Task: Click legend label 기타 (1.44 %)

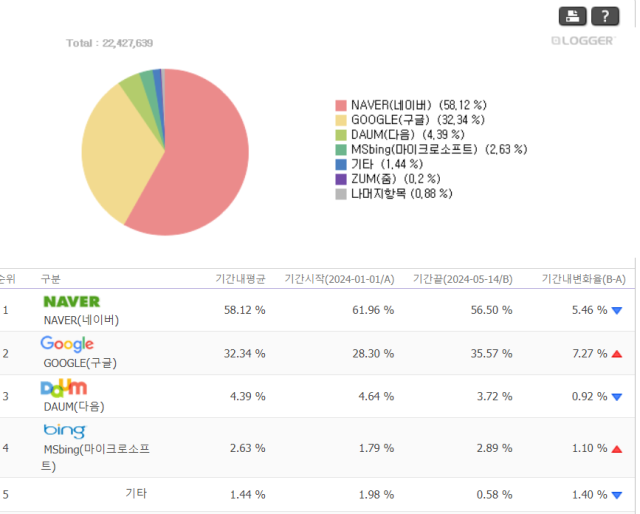Action: coord(387,164)
